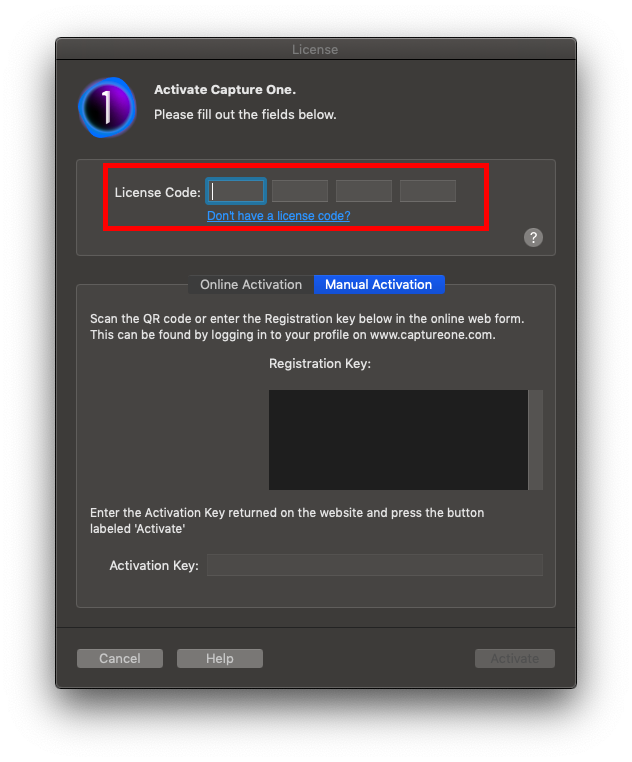632x762 pixels.
Task: Focus the first License Code field
Action: 236,191
